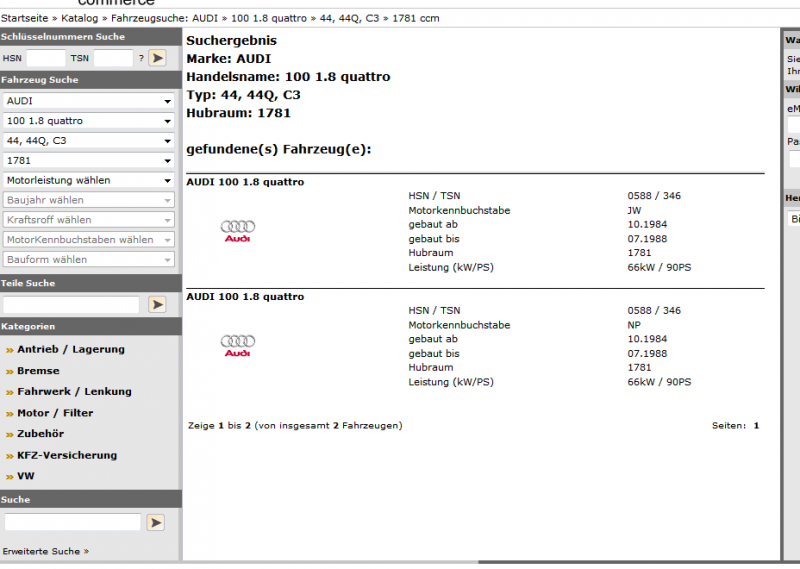Viewport: 800px width, 569px height.
Task: Select page 1 in Seiten pagination
Action: tap(757, 426)
